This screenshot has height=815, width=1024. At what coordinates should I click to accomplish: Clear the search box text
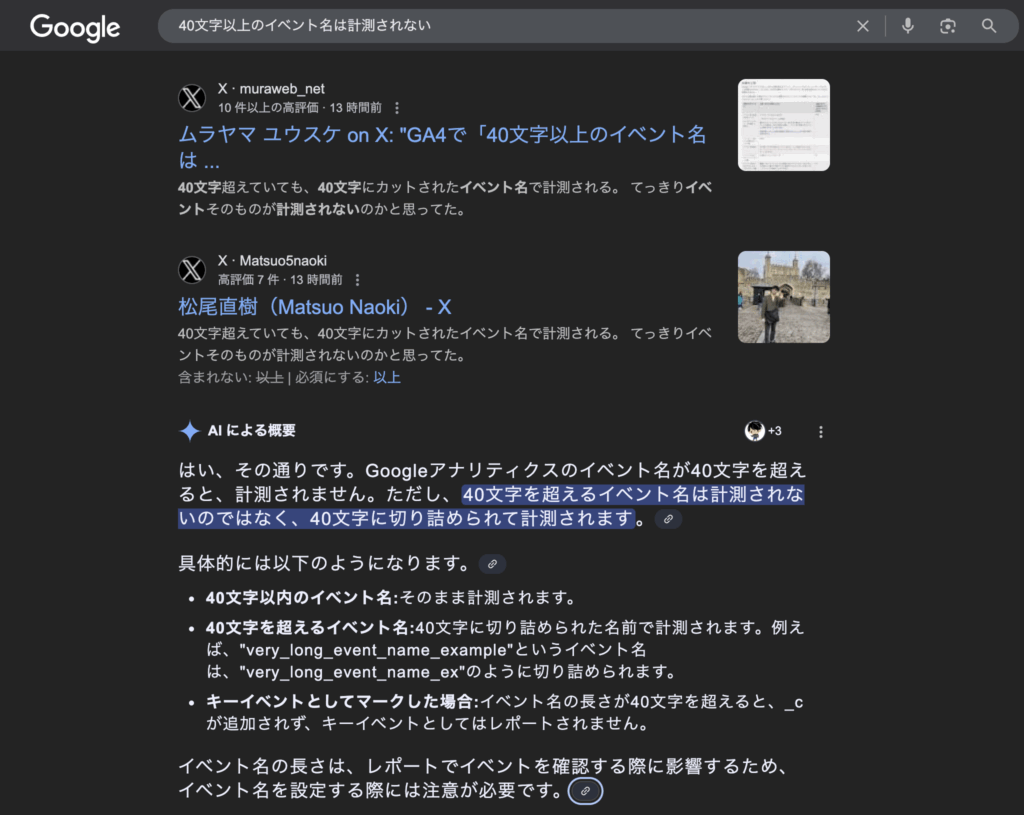(863, 26)
